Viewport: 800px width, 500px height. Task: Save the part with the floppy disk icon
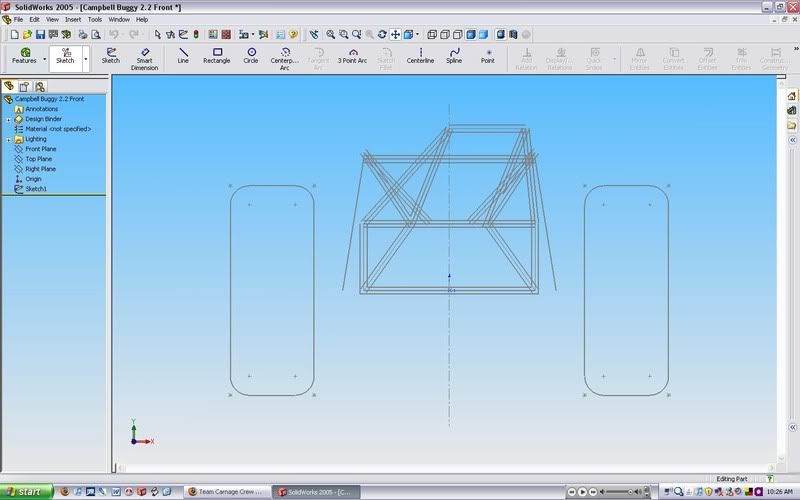[x=40, y=35]
